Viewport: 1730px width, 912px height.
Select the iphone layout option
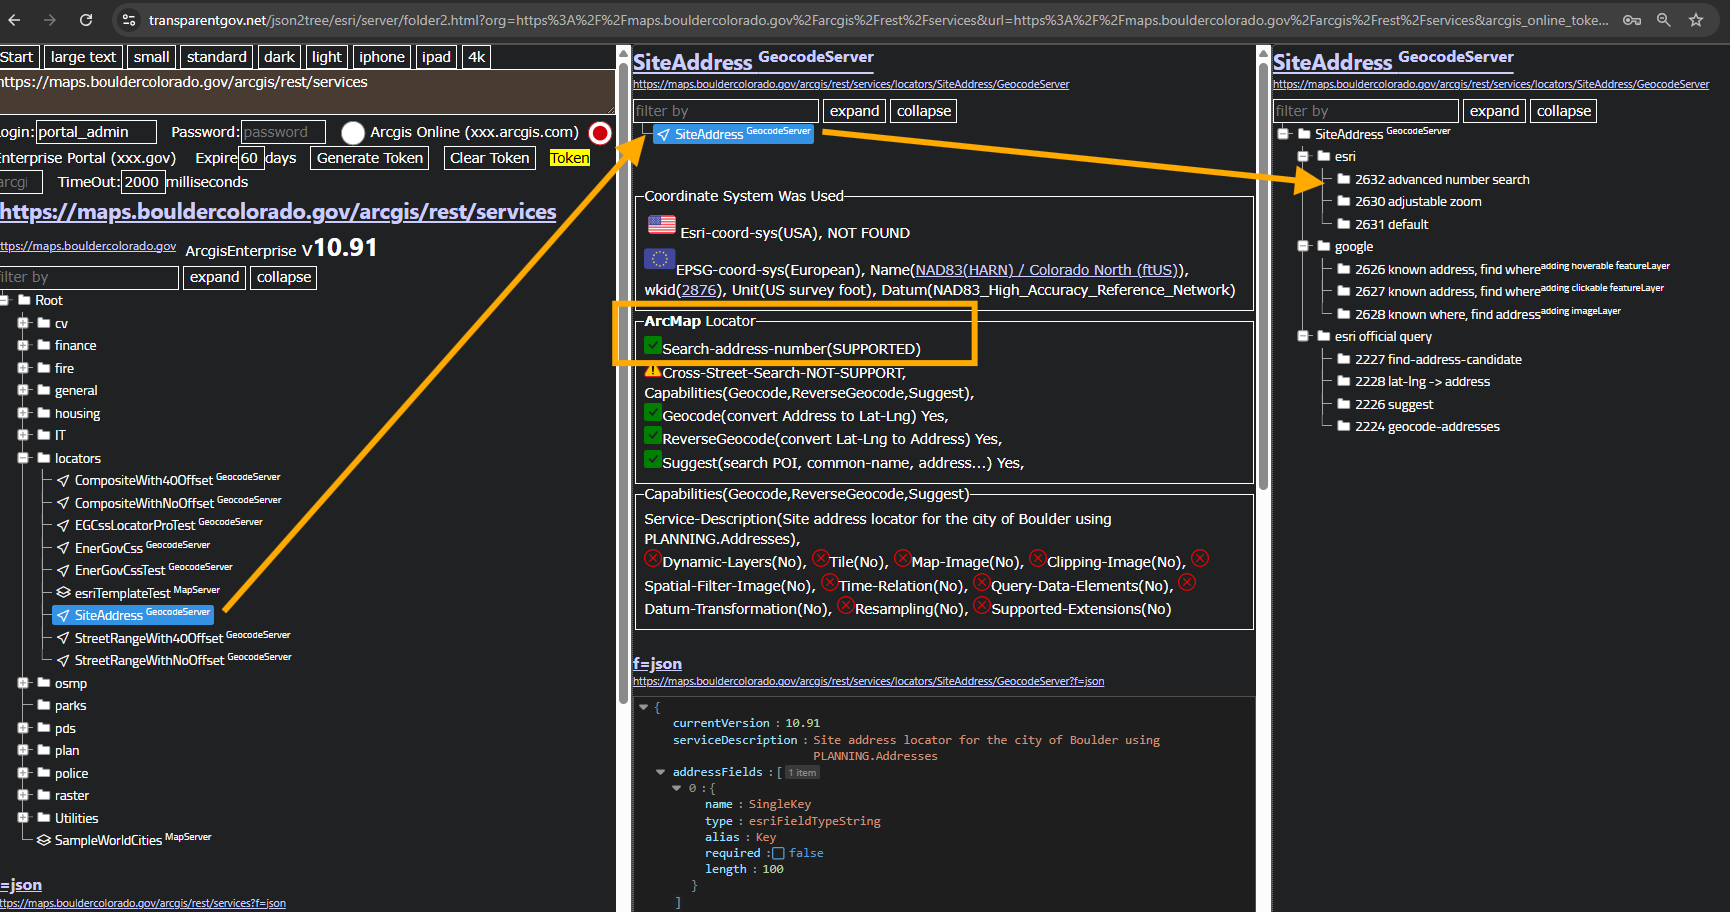[x=382, y=57]
